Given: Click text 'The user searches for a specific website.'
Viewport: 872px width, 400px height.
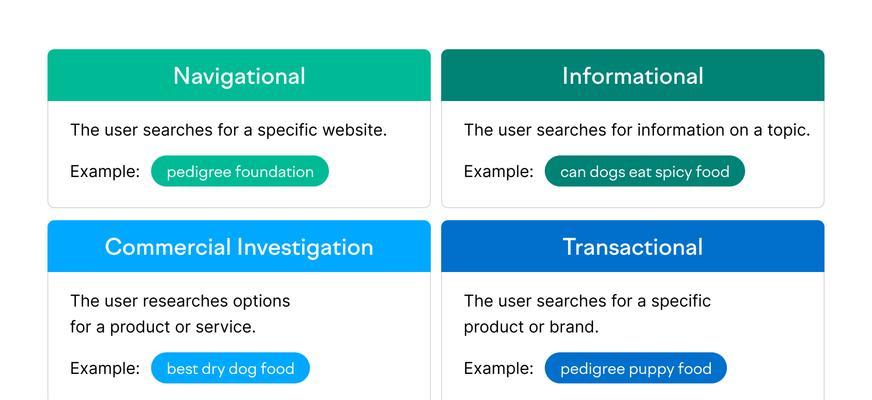Looking at the screenshot, I should (229, 130).
